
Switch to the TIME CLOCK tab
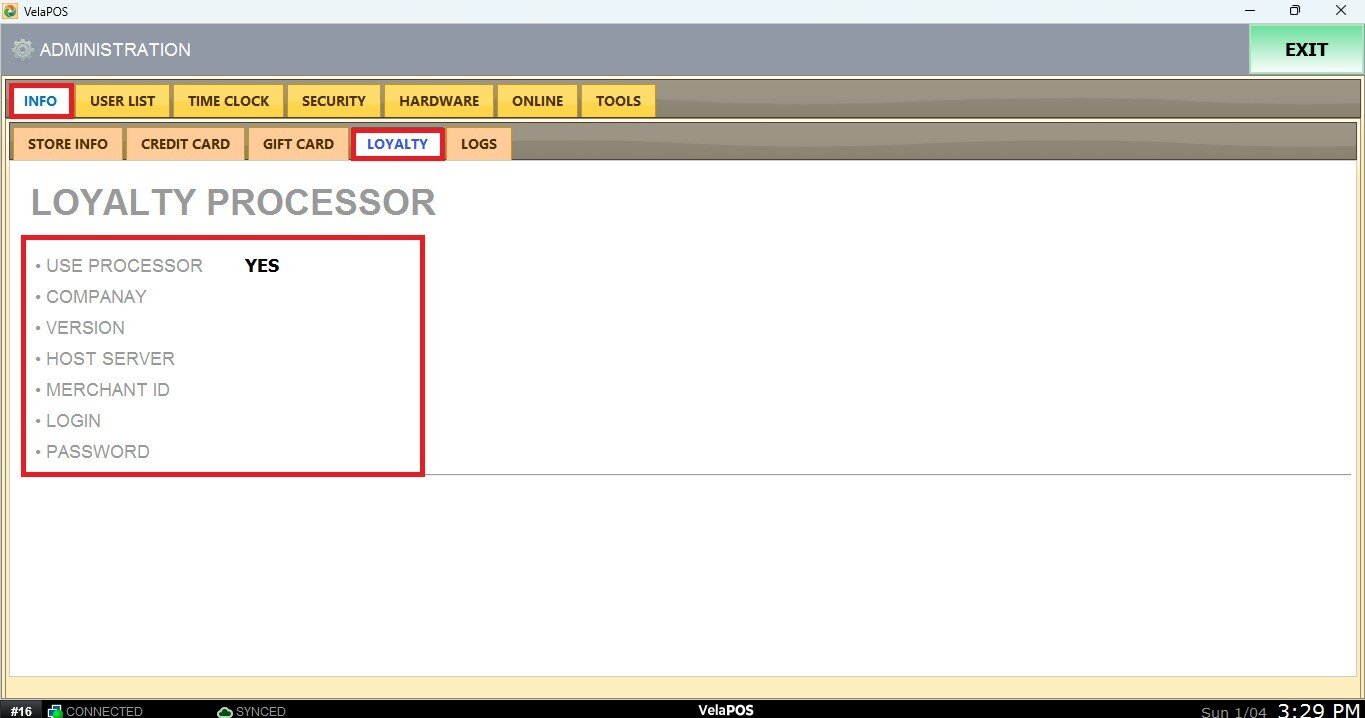228,101
